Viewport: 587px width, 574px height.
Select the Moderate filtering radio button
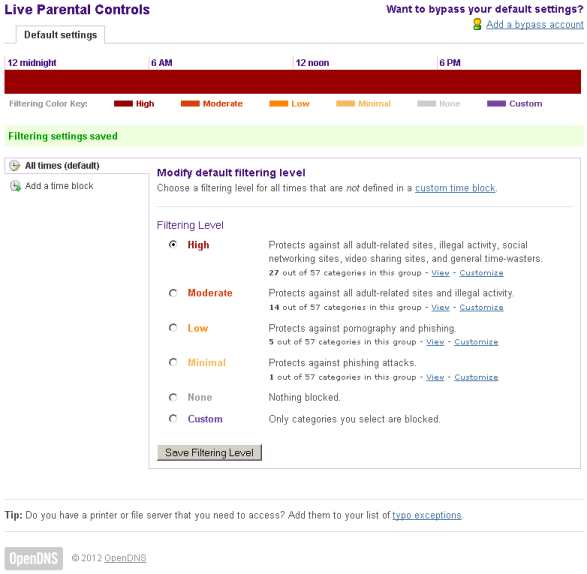pos(173,293)
